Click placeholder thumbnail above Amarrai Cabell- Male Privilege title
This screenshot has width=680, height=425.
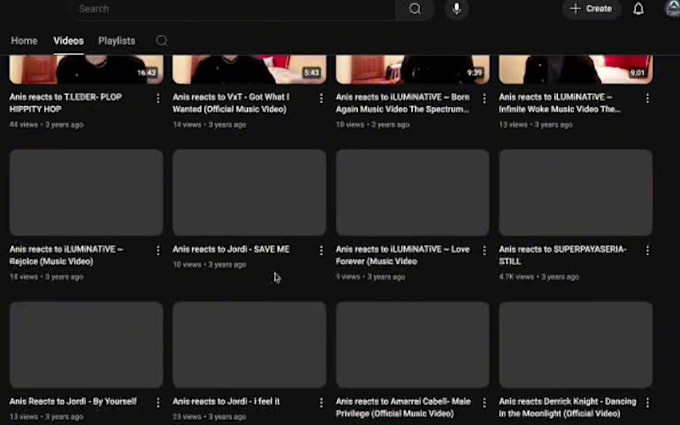click(412, 345)
